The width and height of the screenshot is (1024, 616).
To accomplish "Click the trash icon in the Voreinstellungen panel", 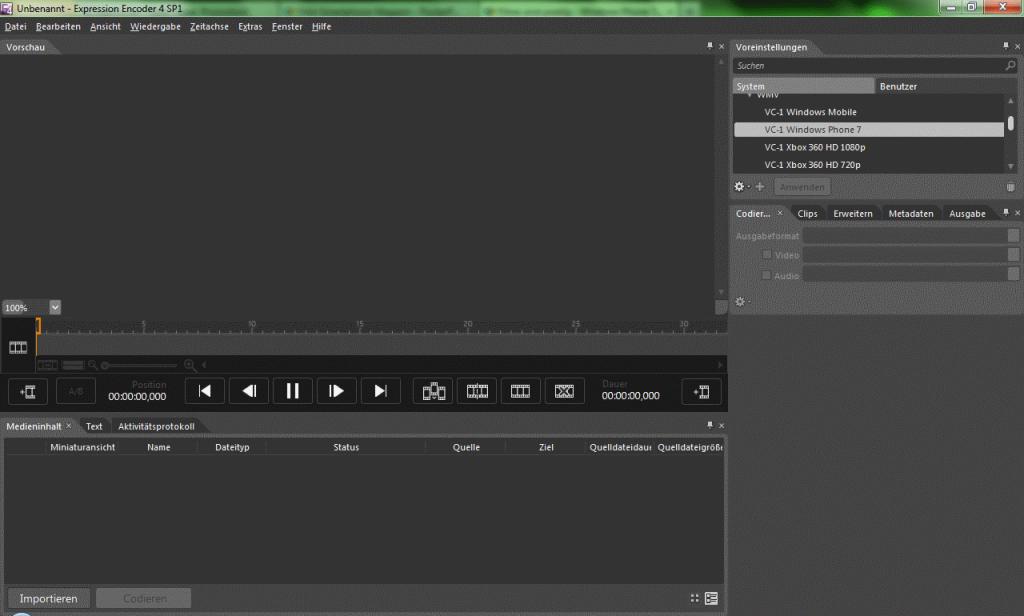I will click(1010, 187).
